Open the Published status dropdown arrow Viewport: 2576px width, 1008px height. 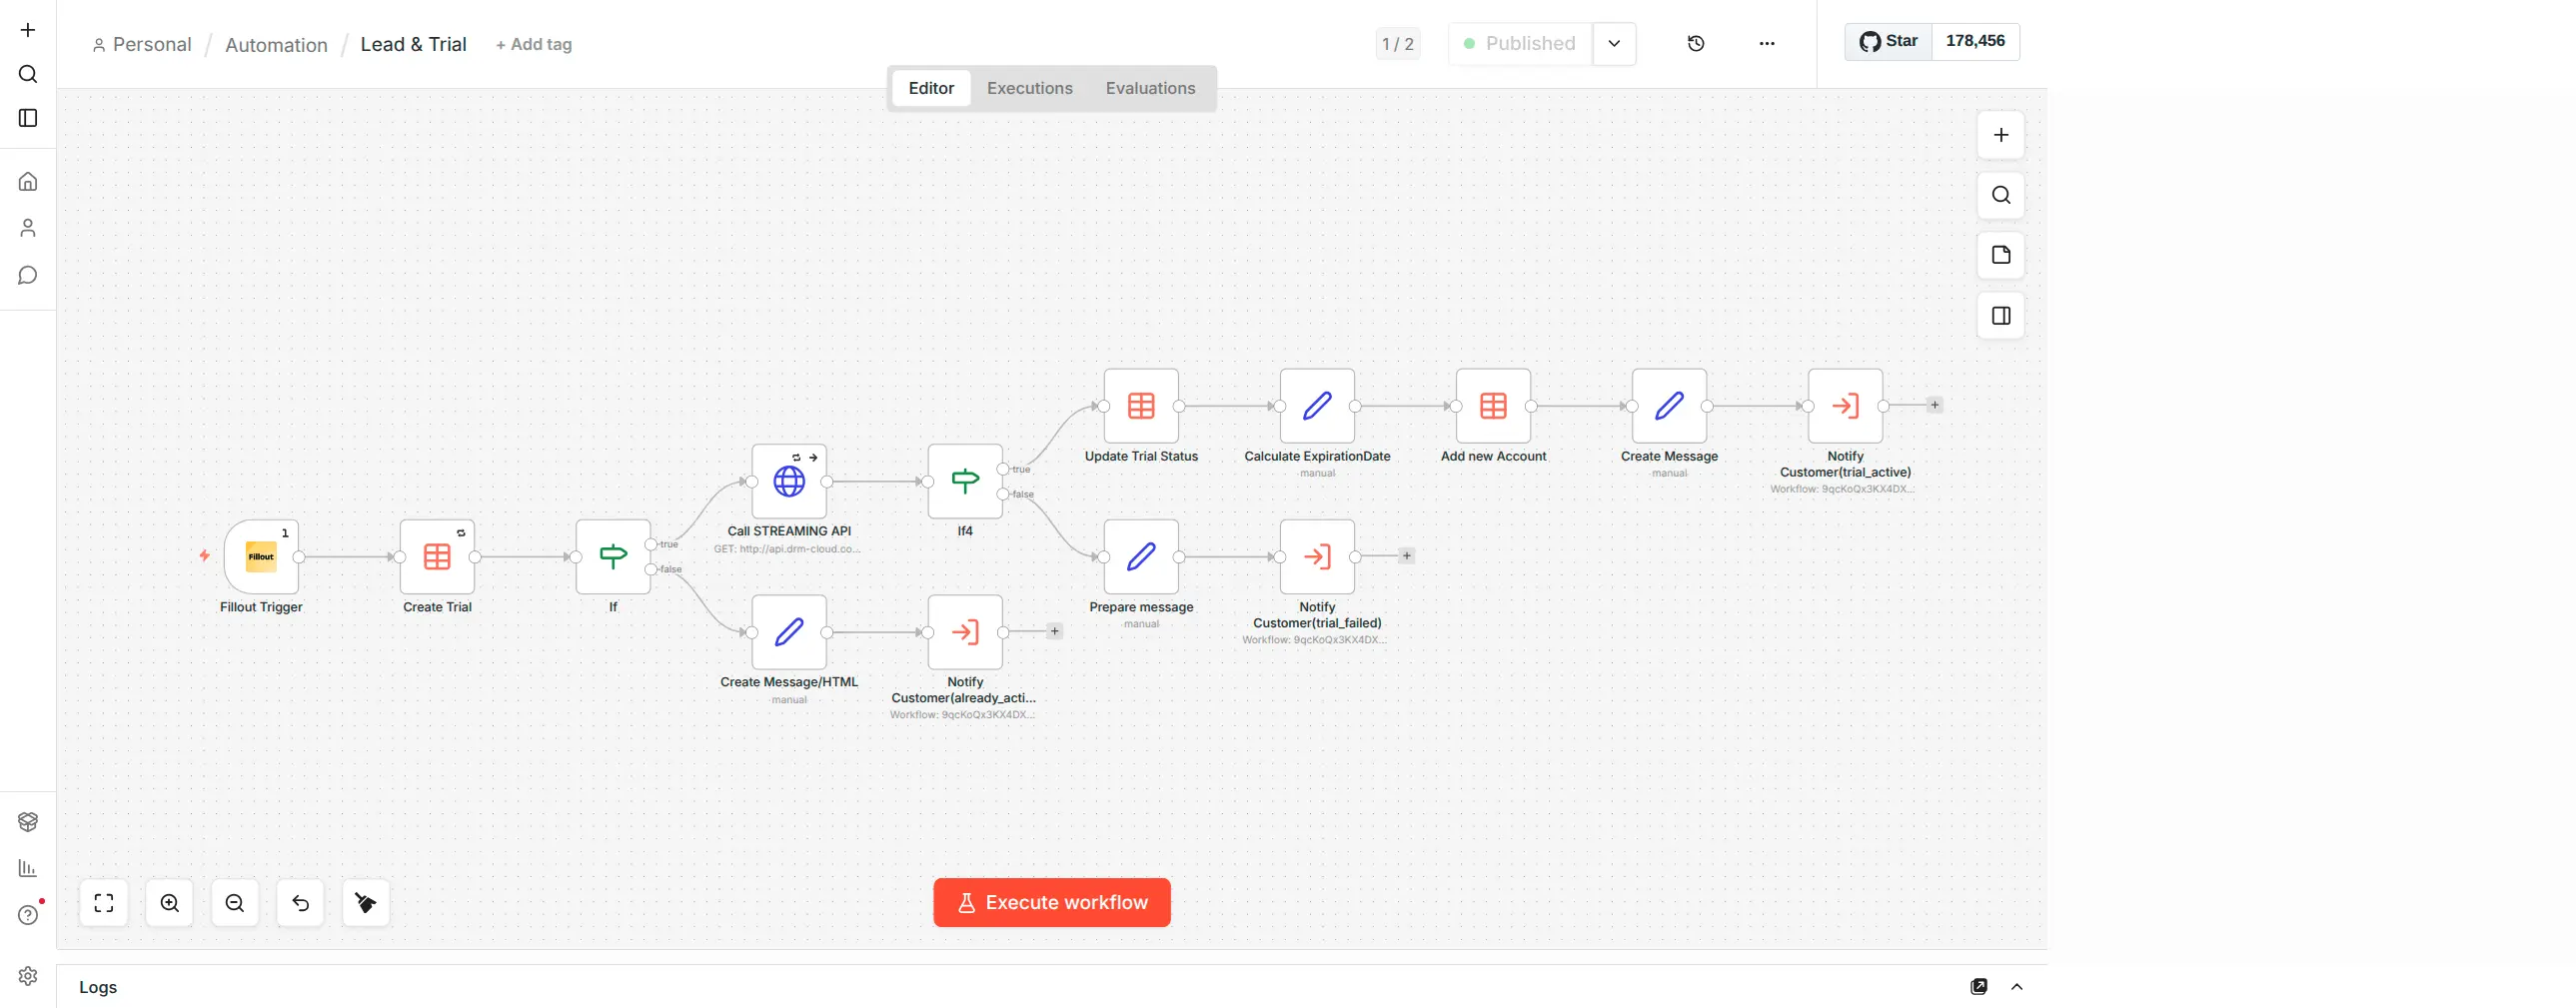tap(1614, 44)
